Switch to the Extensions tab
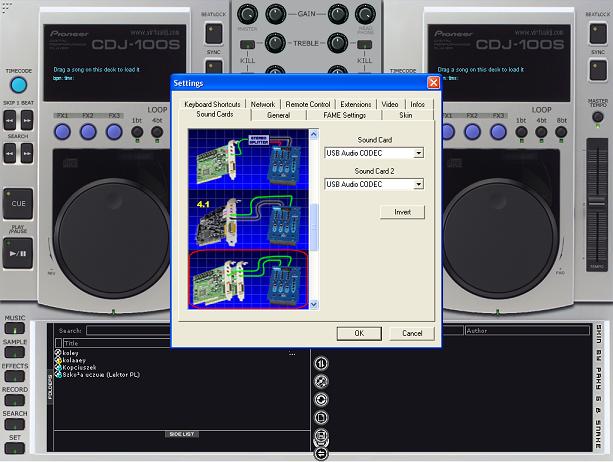Image resolution: width=613 pixels, height=462 pixels. [355, 104]
